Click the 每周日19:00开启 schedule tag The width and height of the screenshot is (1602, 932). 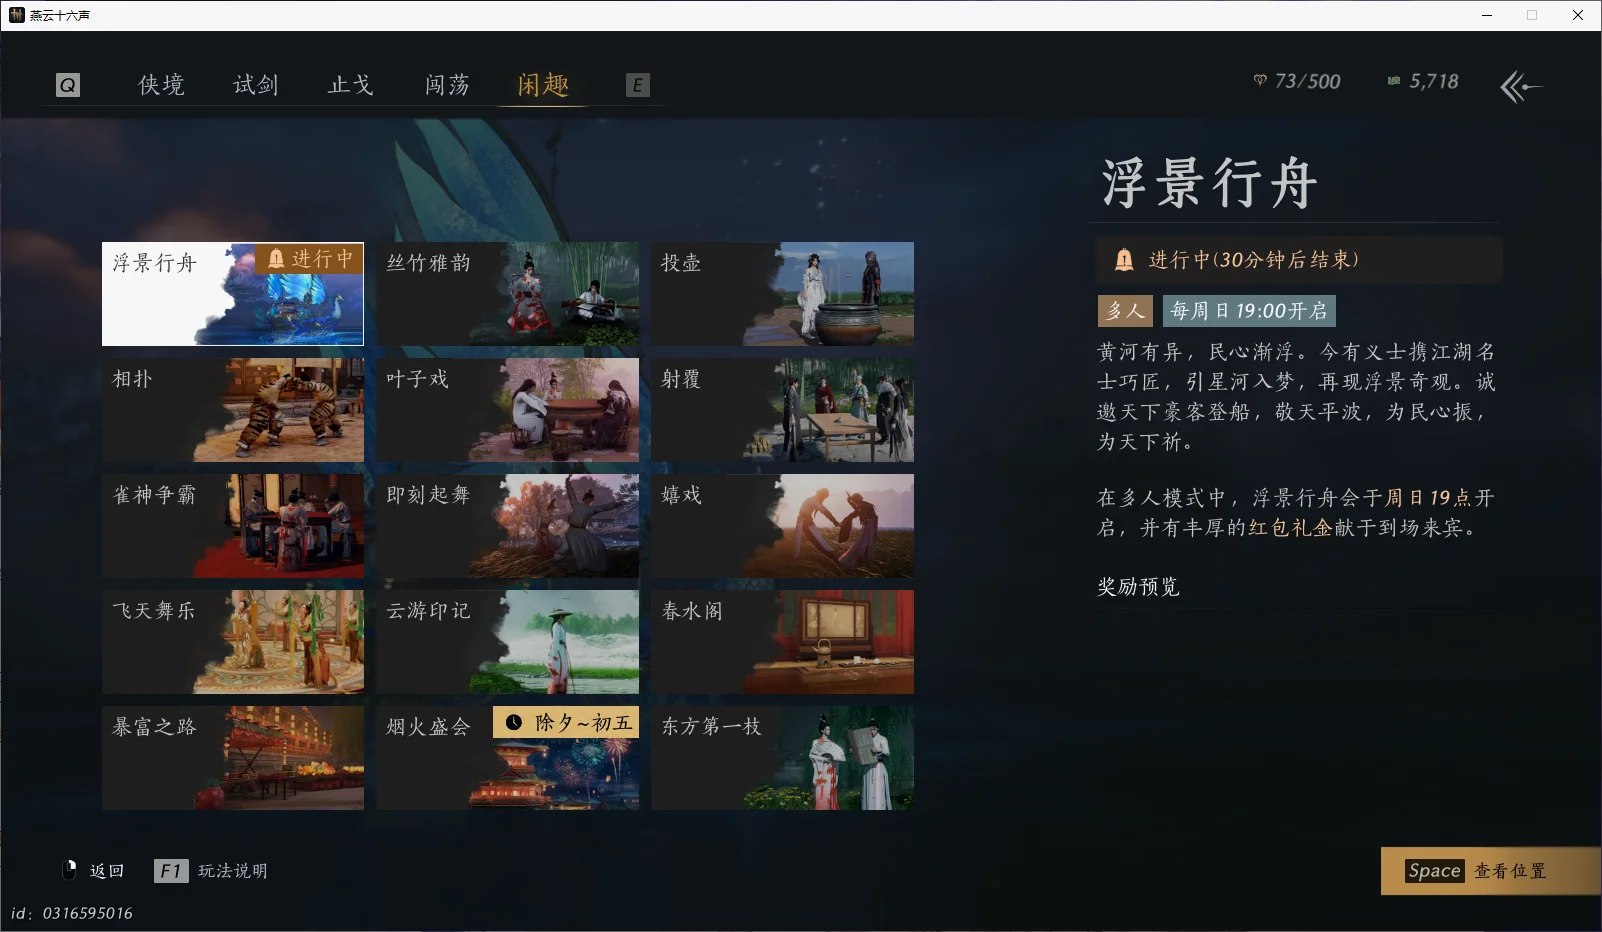1249,311
